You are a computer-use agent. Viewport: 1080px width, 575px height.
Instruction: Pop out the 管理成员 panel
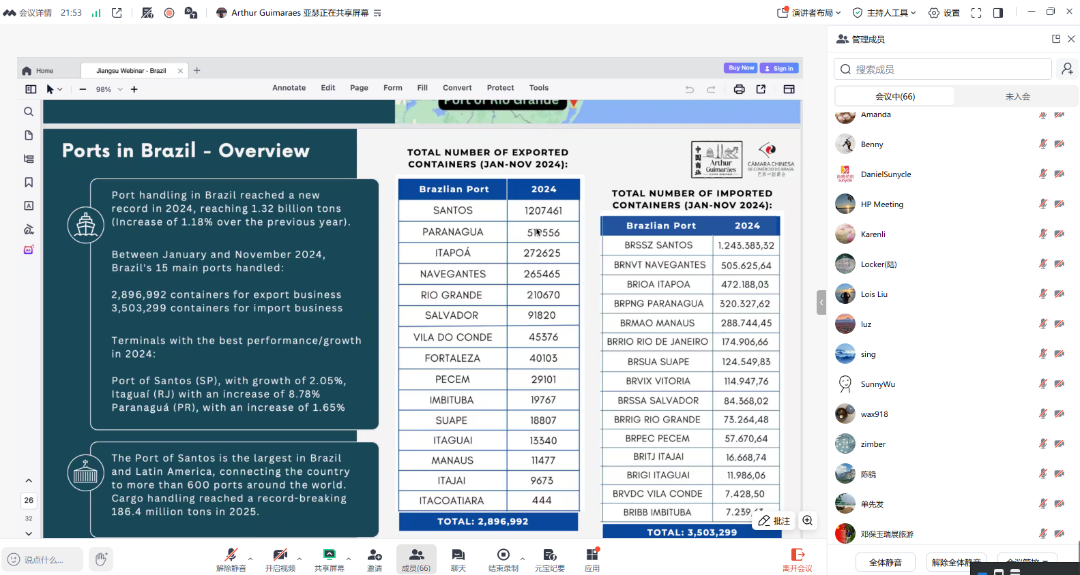(1056, 39)
